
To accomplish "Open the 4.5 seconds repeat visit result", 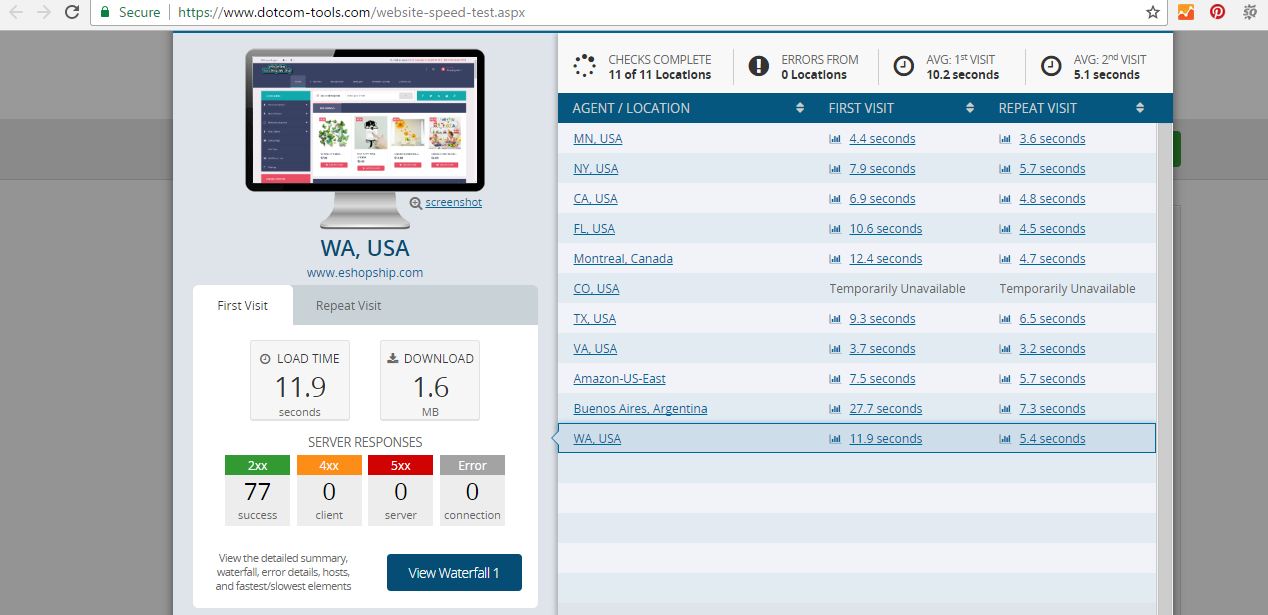I will click(x=1052, y=229).
